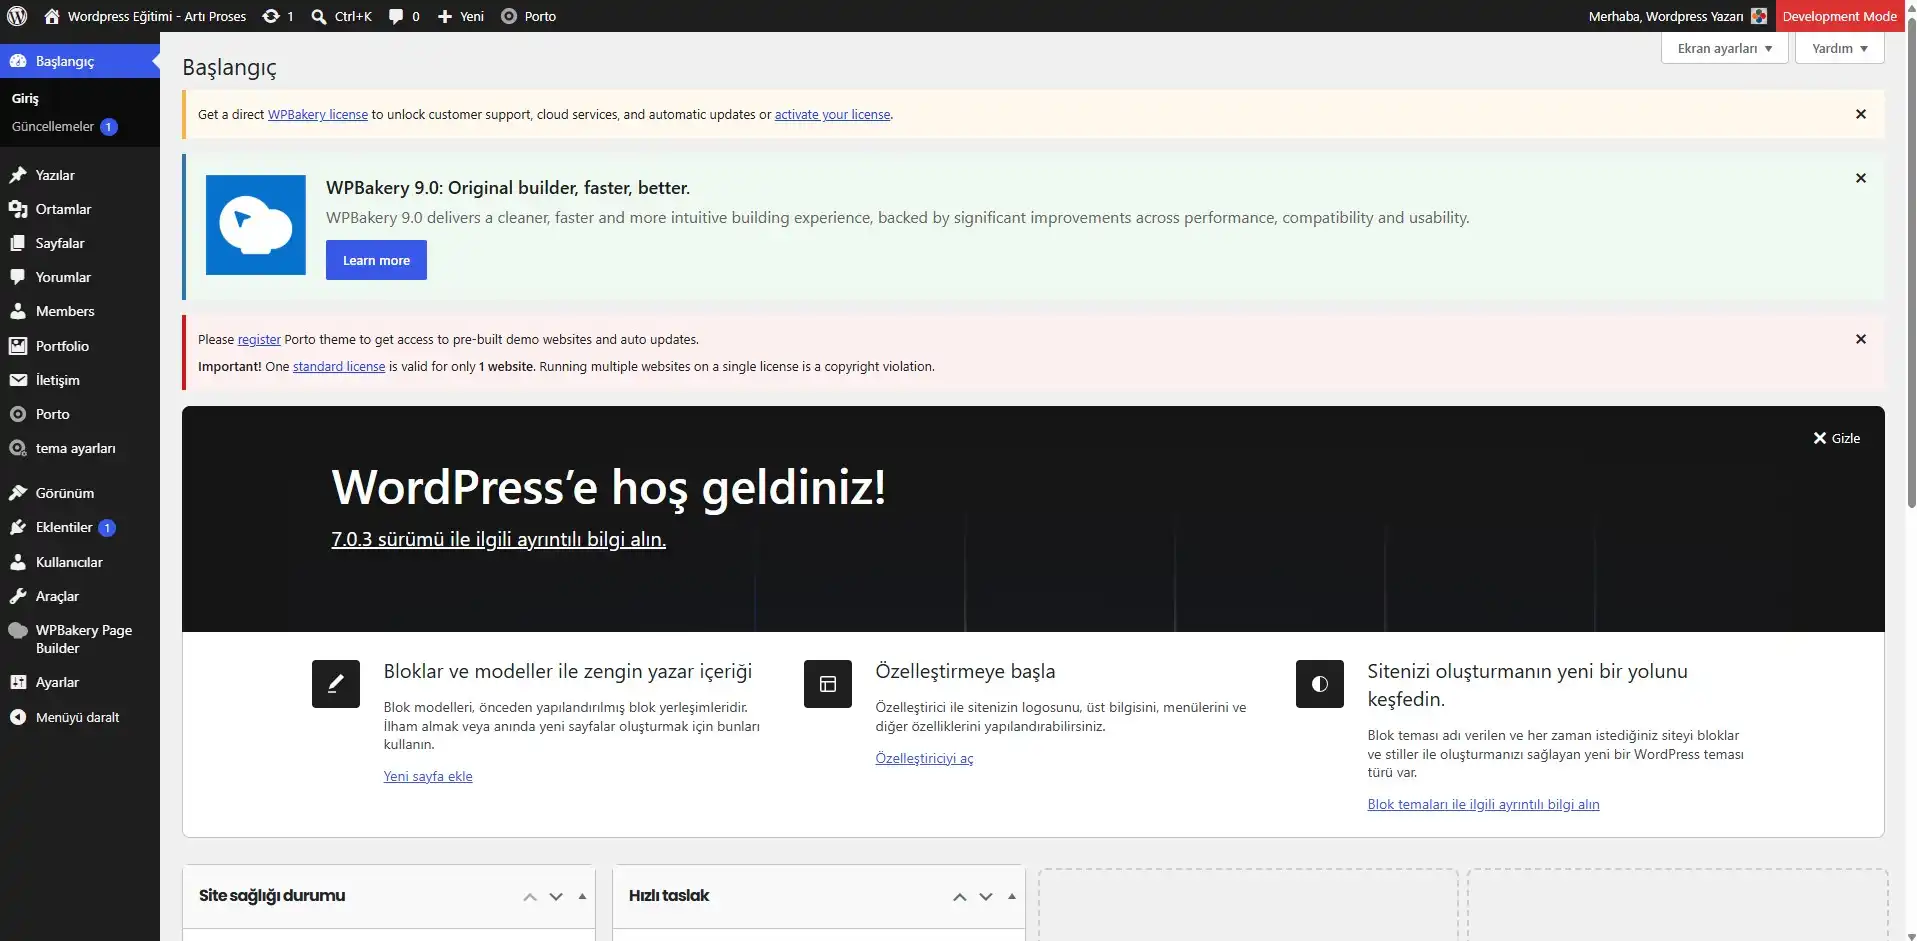
Task: Open 7.0.3 sürümü bilgi link
Action: tap(498, 539)
